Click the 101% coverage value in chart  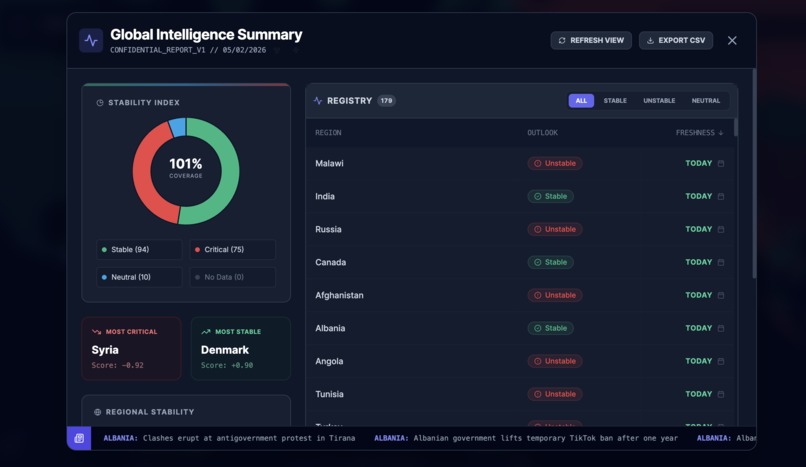point(186,164)
